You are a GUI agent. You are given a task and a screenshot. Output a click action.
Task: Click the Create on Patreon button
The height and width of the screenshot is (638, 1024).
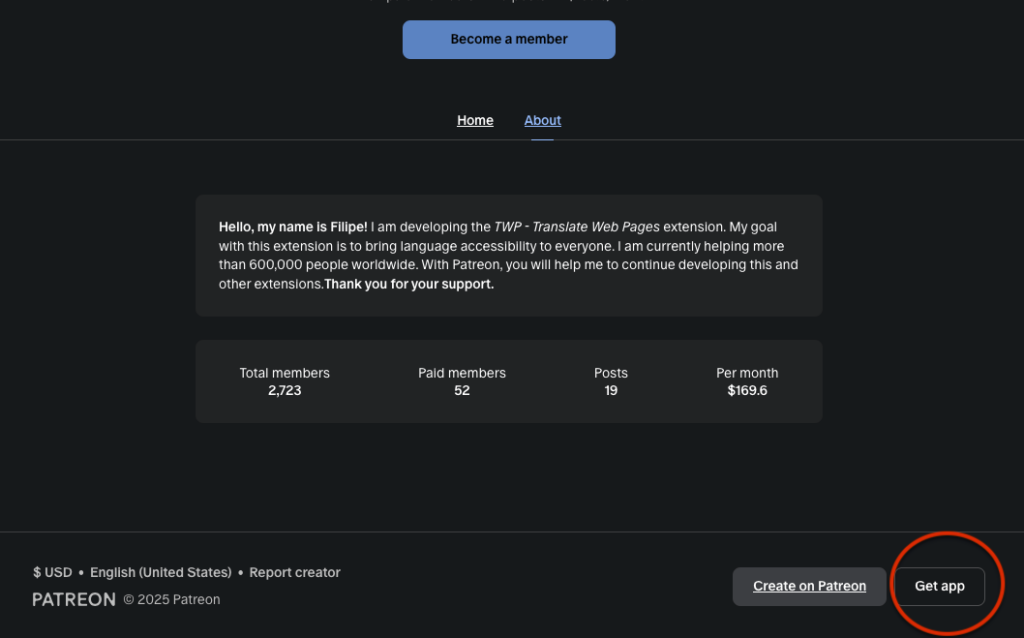tap(809, 587)
